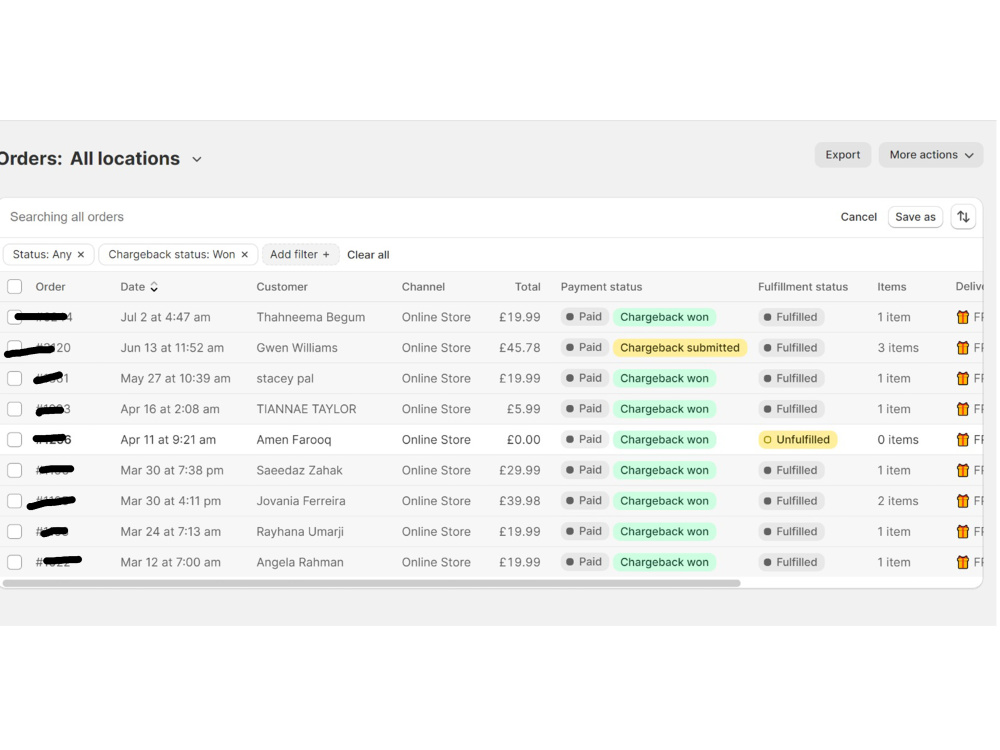Viewport: 1000px width, 750px height.
Task: Check the box for stacey pal's order
Action: click(x=15, y=378)
